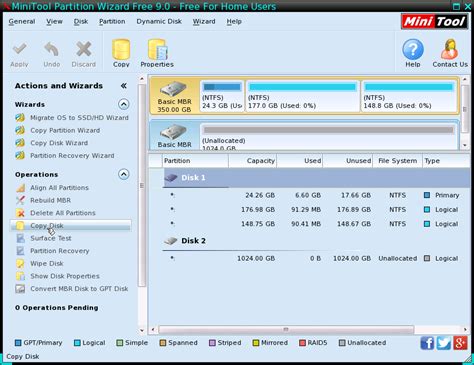Start the Copy Partition Wizard

(65, 130)
